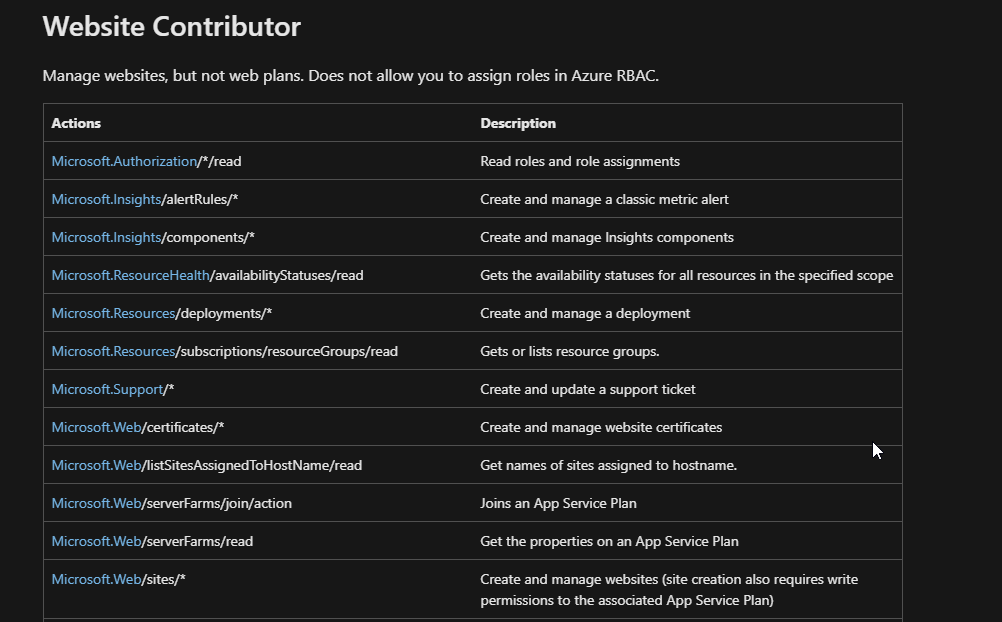The image size is (1002, 622).
Task: Click the '/*/read' action text
Action: [x=219, y=161]
